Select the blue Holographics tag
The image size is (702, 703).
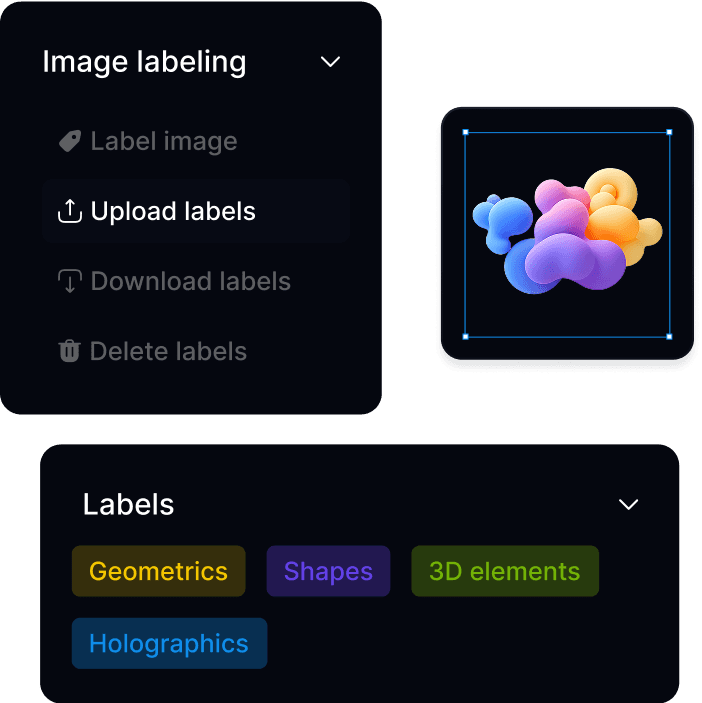pos(169,643)
